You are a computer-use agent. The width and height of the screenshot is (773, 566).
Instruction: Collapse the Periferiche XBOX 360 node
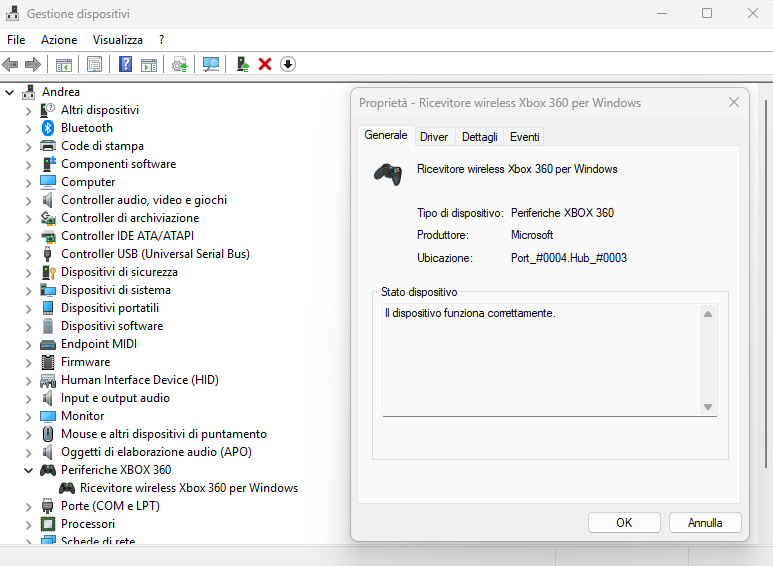click(29, 470)
